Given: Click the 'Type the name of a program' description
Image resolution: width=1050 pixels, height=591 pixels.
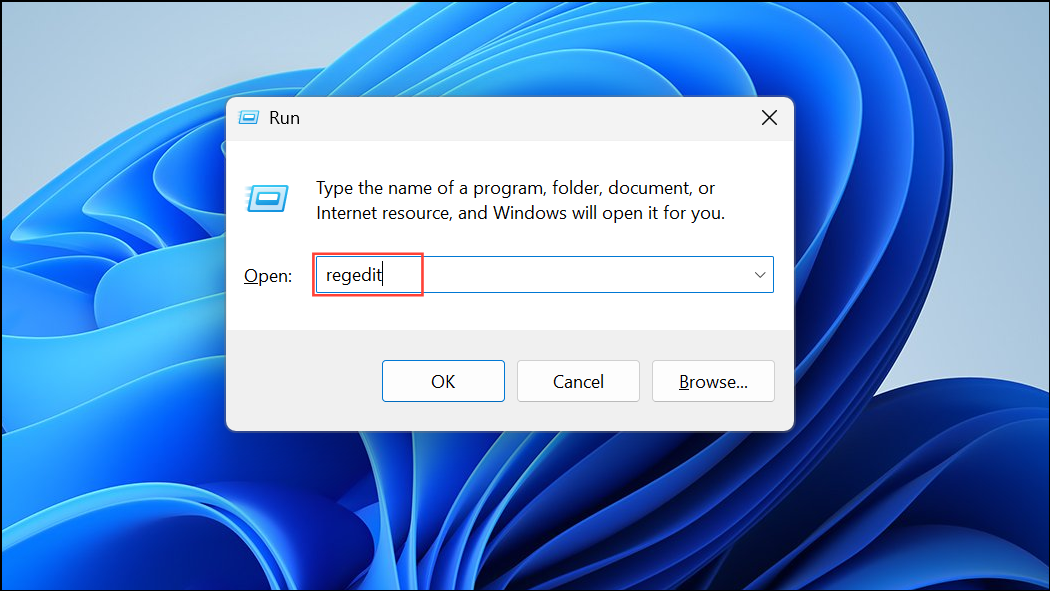Looking at the screenshot, I should 520,200.
